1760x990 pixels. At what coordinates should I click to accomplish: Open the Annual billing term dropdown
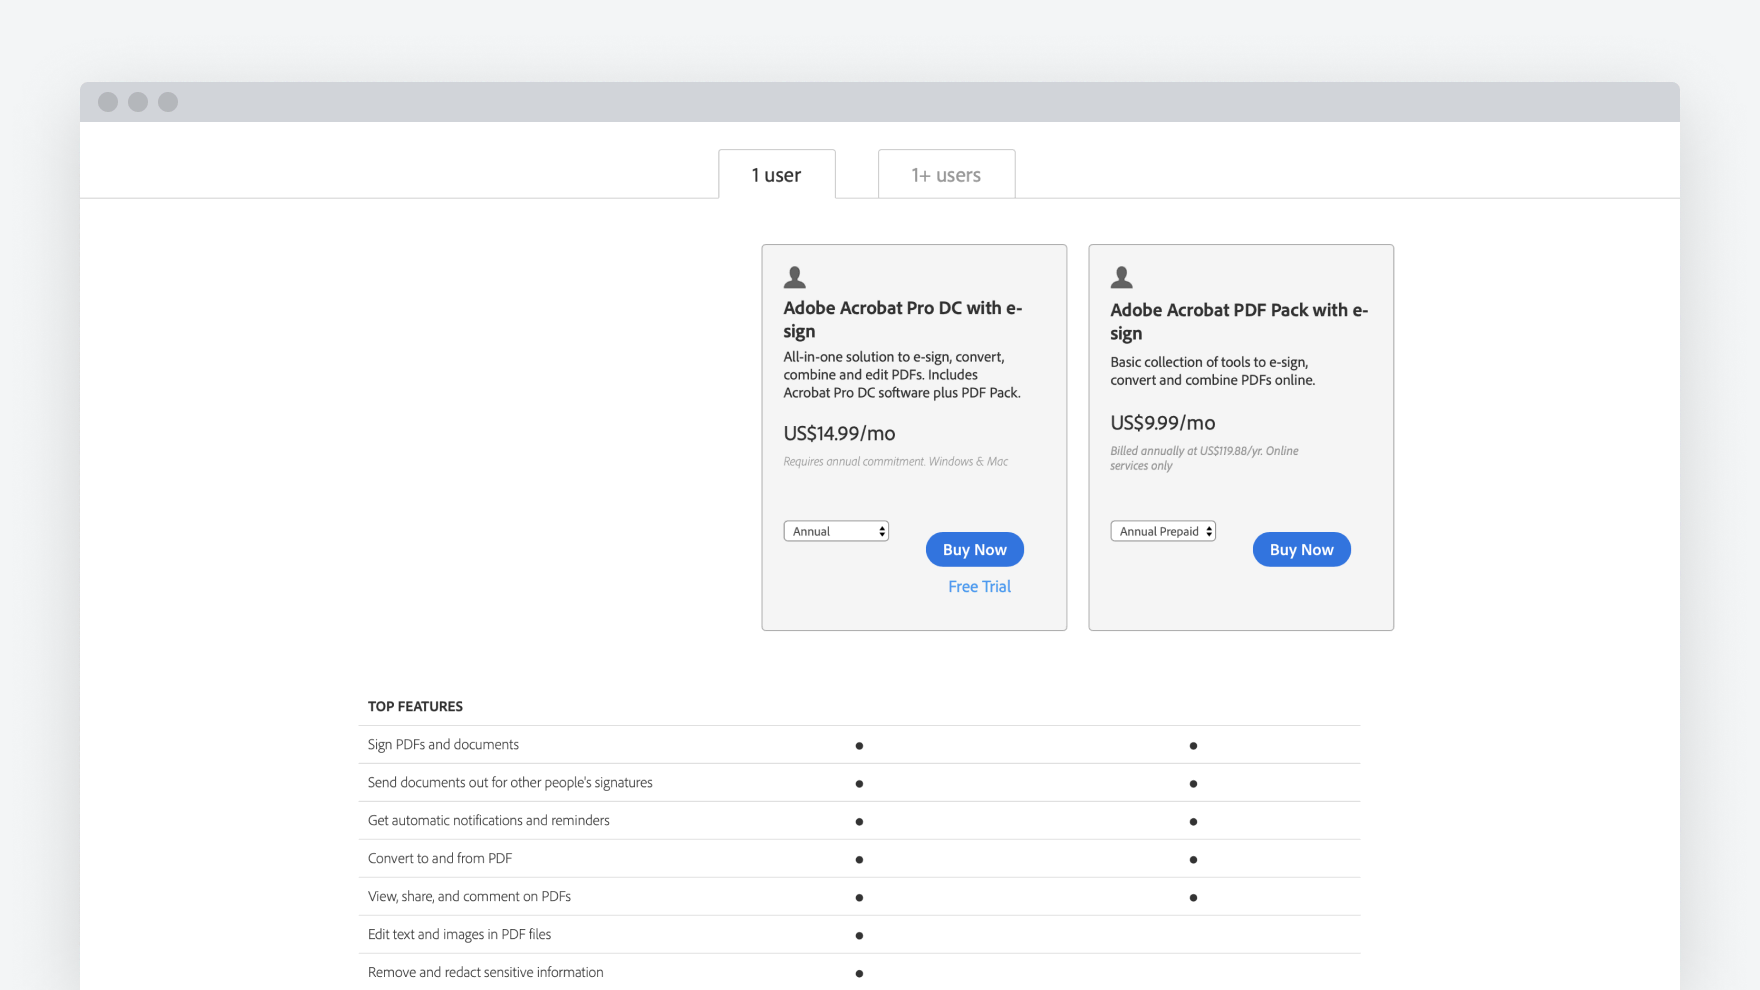point(836,531)
